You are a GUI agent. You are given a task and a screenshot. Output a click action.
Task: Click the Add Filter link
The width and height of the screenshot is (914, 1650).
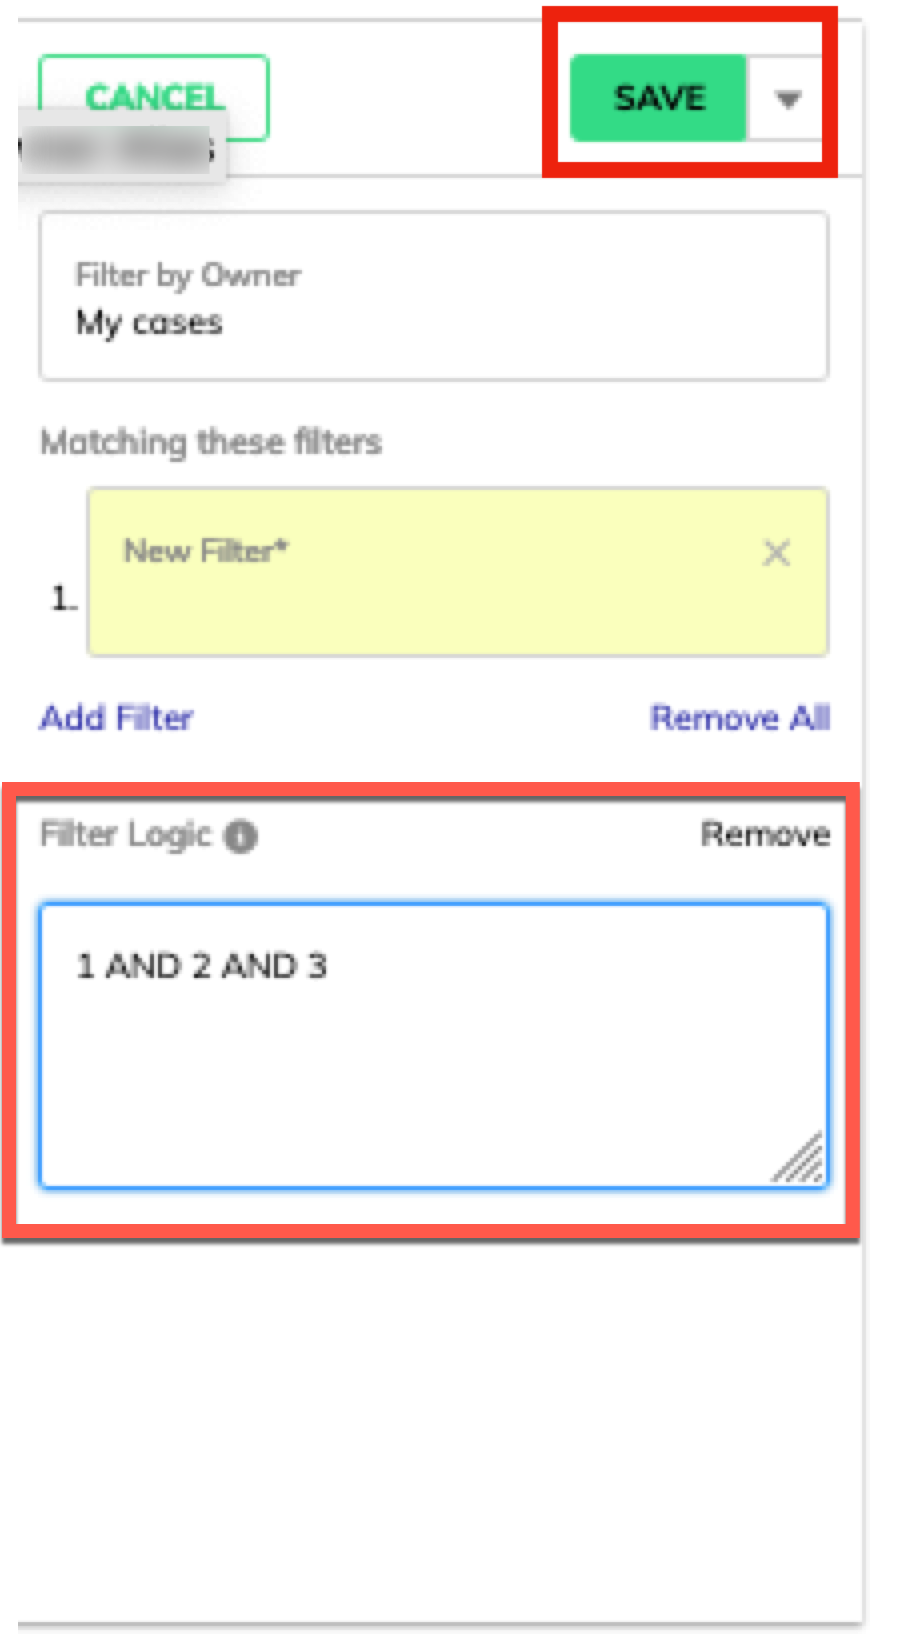[116, 718]
